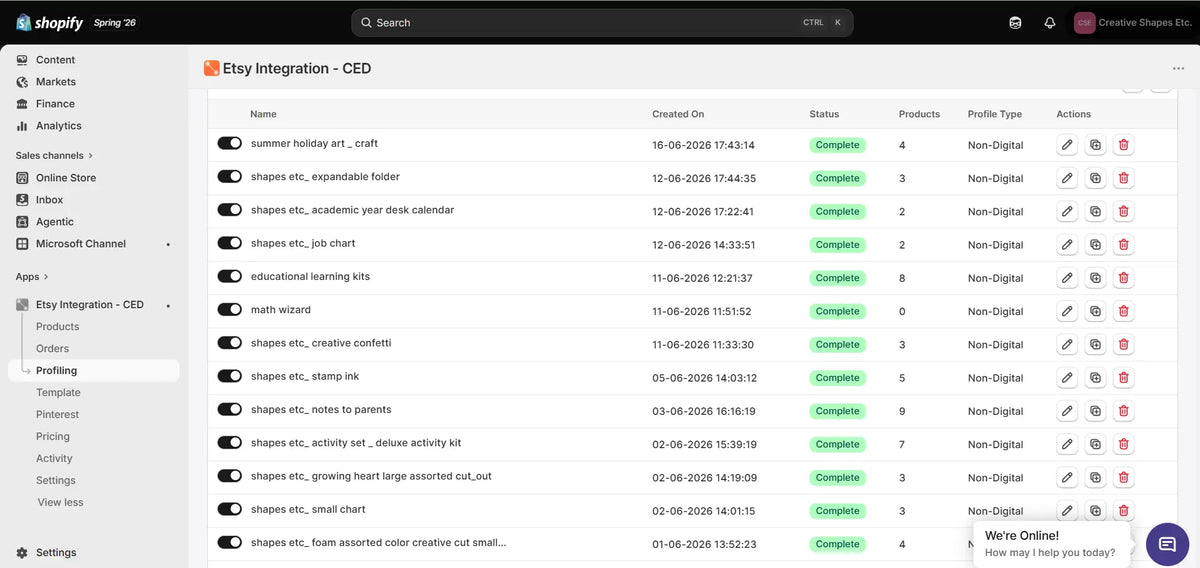The image size is (1200, 568).
Task: Duplicate the notes to parents profile
Action: (1095, 411)
